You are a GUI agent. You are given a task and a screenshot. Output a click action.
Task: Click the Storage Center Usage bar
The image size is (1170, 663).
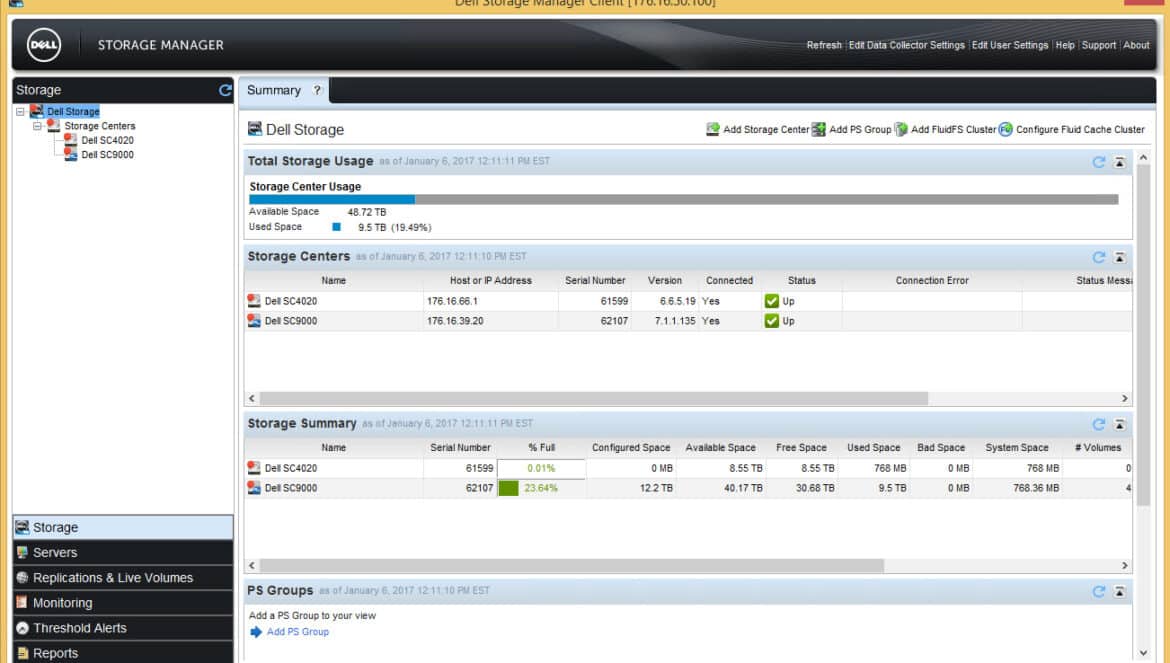pyautogui.click(x=683, y=199)
